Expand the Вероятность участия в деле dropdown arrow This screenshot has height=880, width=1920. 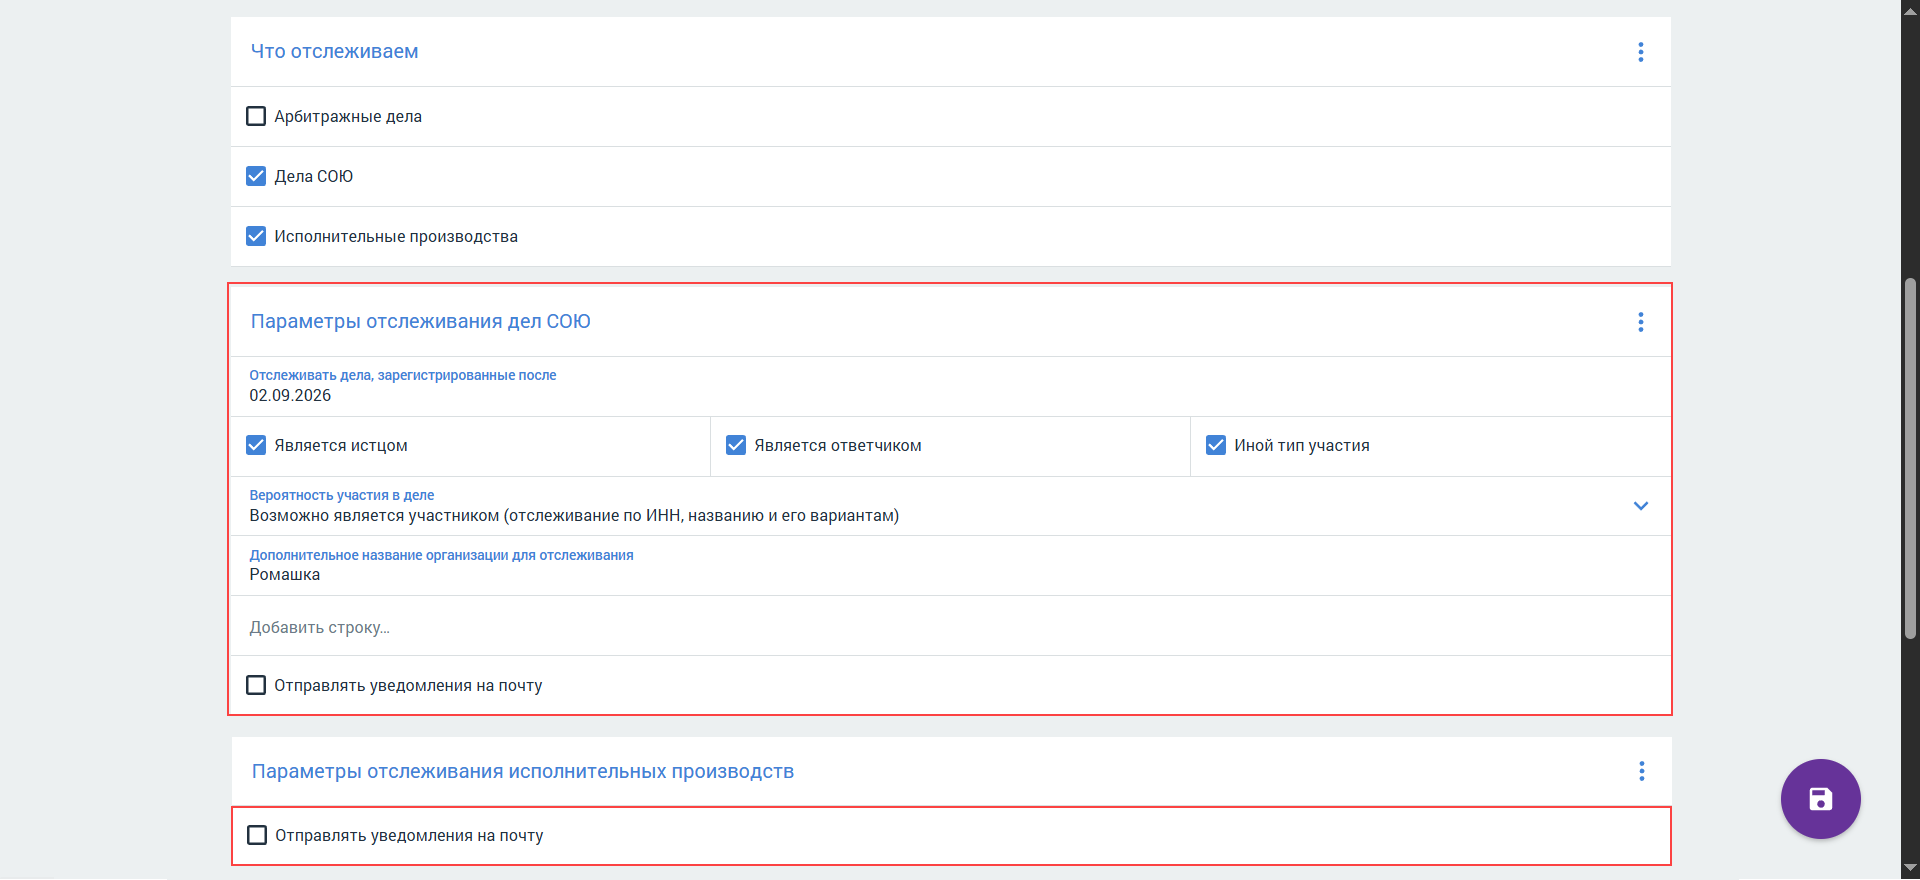(x=1641, y=506)
